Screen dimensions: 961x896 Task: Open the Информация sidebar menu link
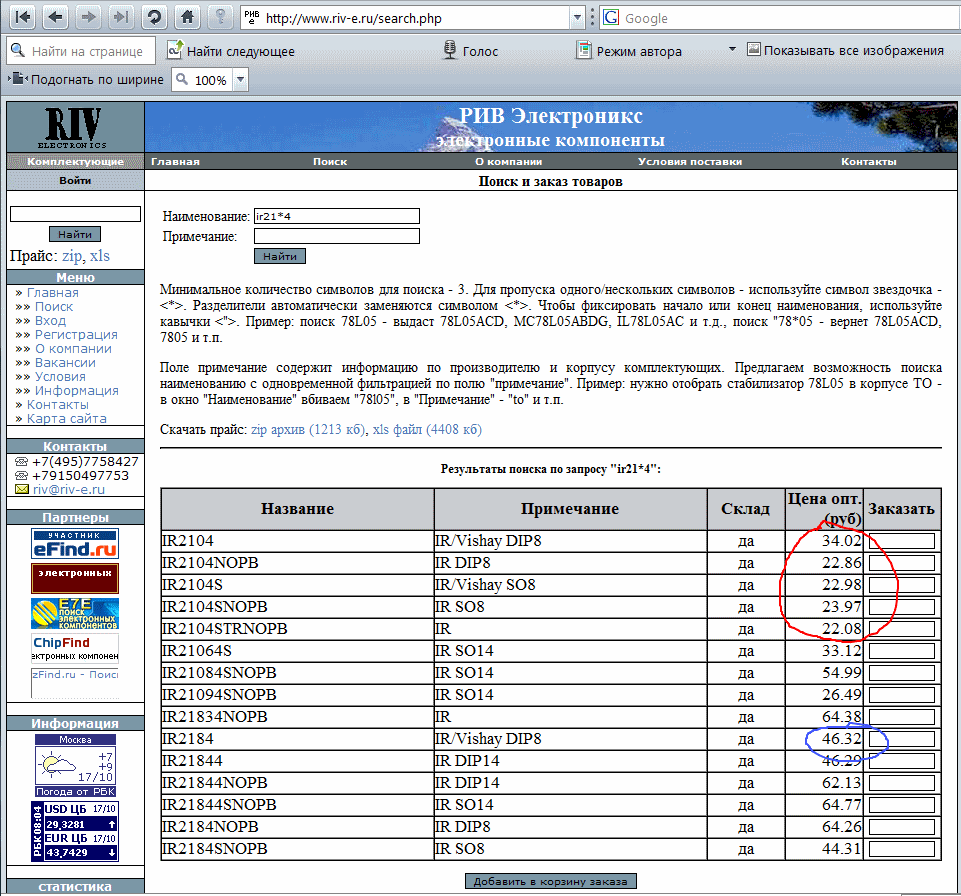(x=77, y=391)
